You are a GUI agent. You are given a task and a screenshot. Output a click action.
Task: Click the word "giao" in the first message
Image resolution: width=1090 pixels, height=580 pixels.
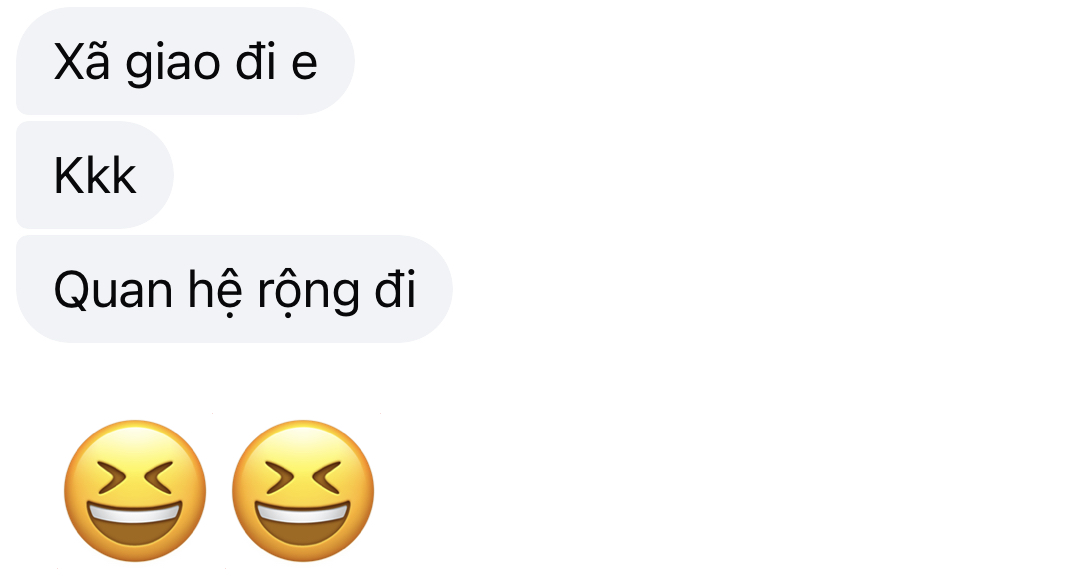pos(173,64)
